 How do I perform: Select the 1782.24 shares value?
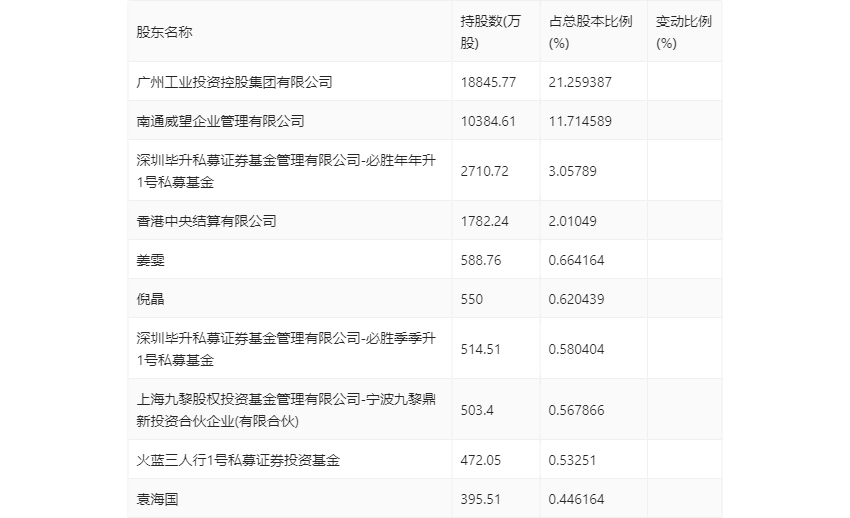coord(485,221)
